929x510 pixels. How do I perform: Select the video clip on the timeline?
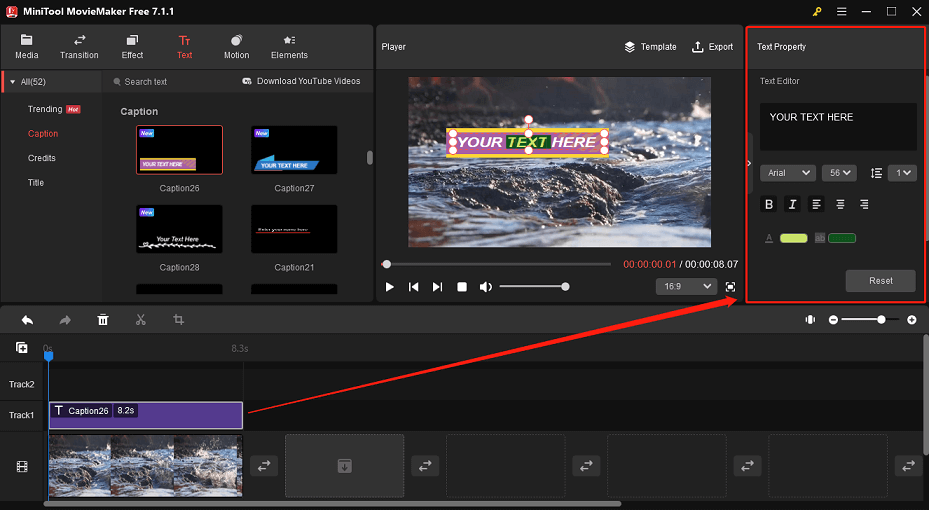[x=146, y=466]
